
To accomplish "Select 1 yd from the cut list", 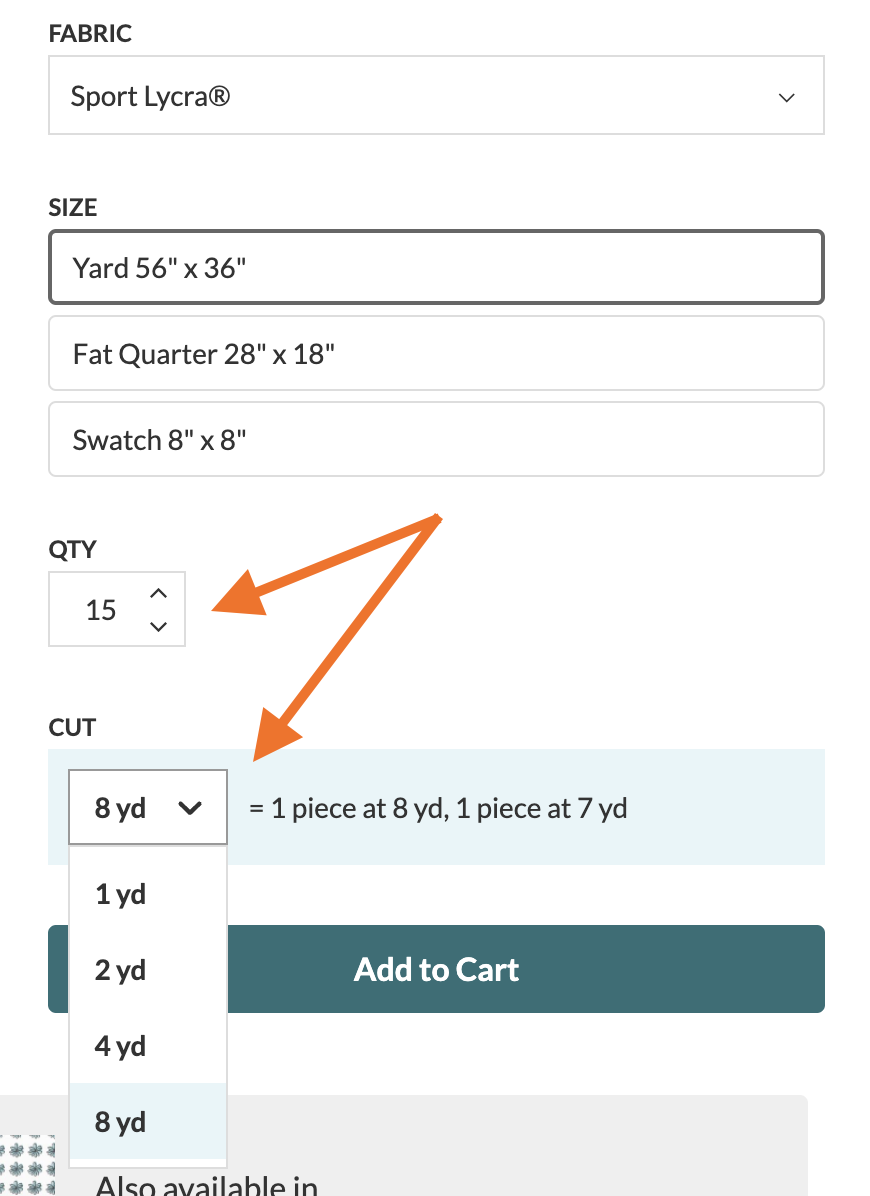I will click(x=148, y=893).
